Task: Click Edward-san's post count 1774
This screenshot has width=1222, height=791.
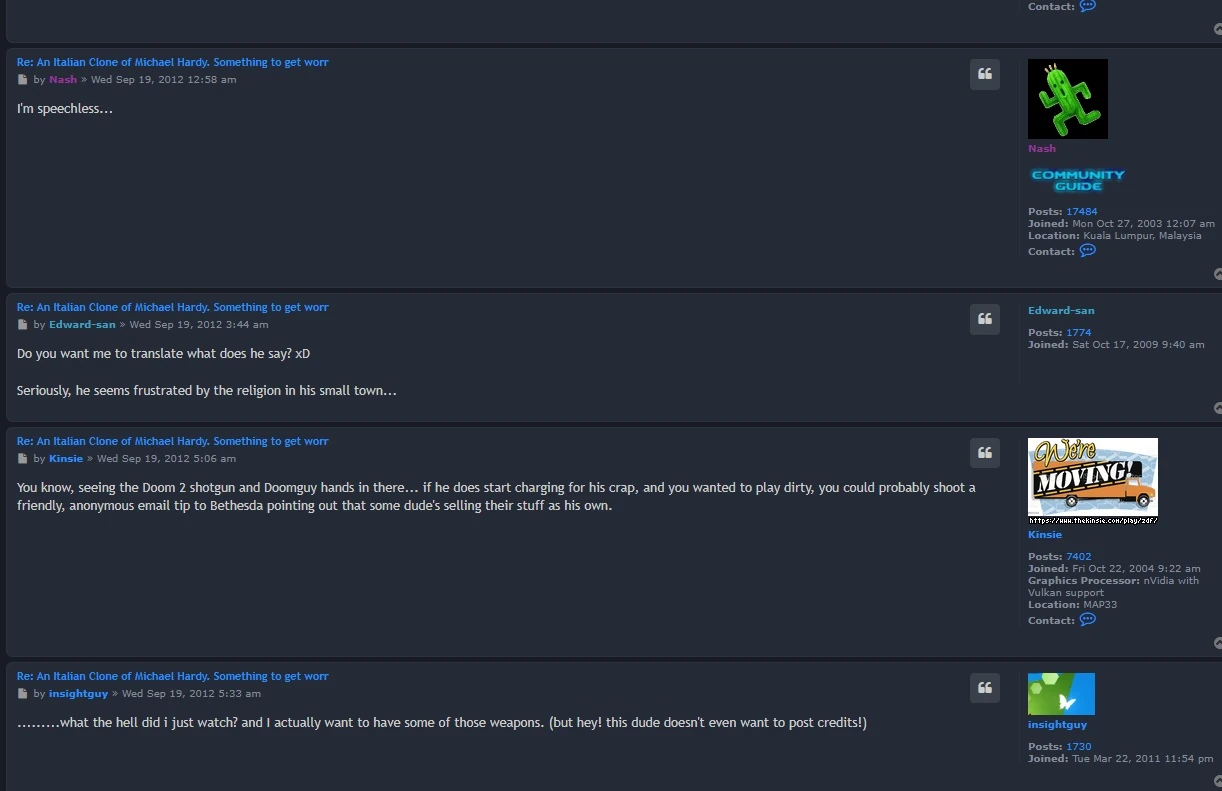Action: tap(1078, 333)
